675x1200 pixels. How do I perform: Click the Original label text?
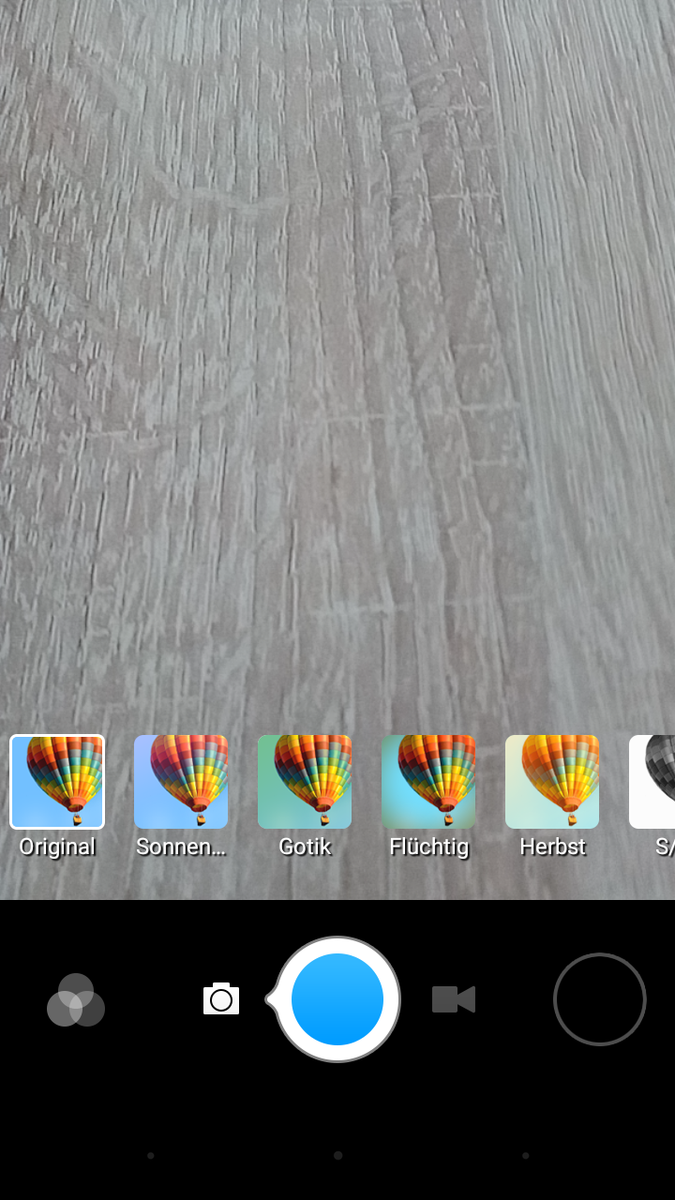[x=57, y=847]
